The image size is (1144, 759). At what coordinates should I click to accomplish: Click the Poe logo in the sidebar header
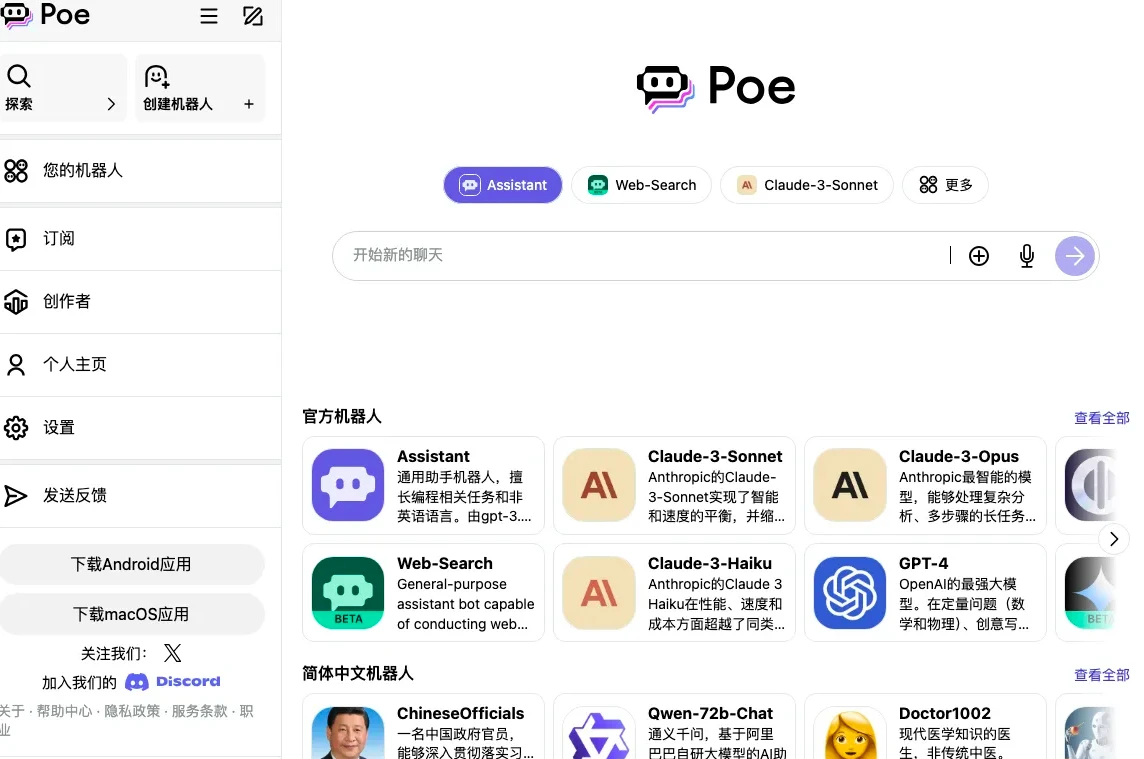point(45,15)
